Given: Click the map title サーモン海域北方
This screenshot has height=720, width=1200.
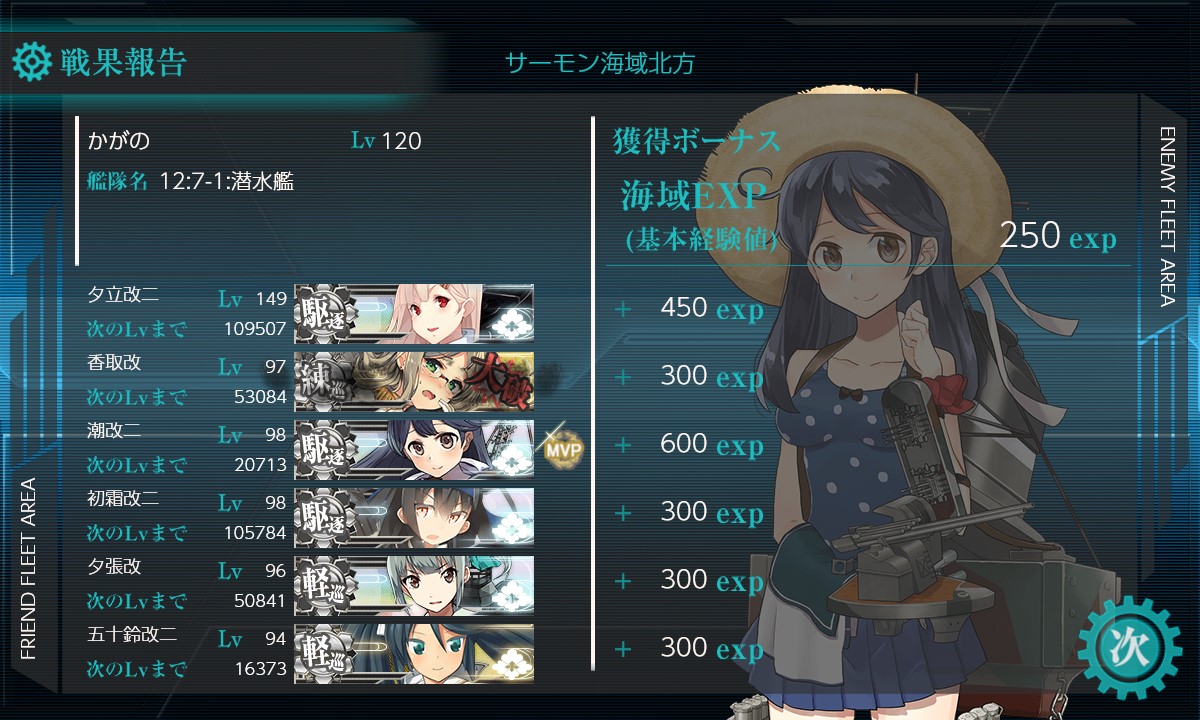Looking at the screenshot, I should click(x=600, y=64).
